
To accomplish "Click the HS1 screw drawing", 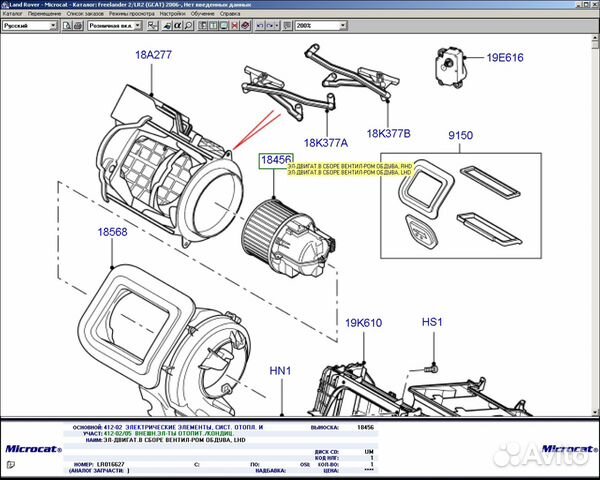I will (430, 368).
